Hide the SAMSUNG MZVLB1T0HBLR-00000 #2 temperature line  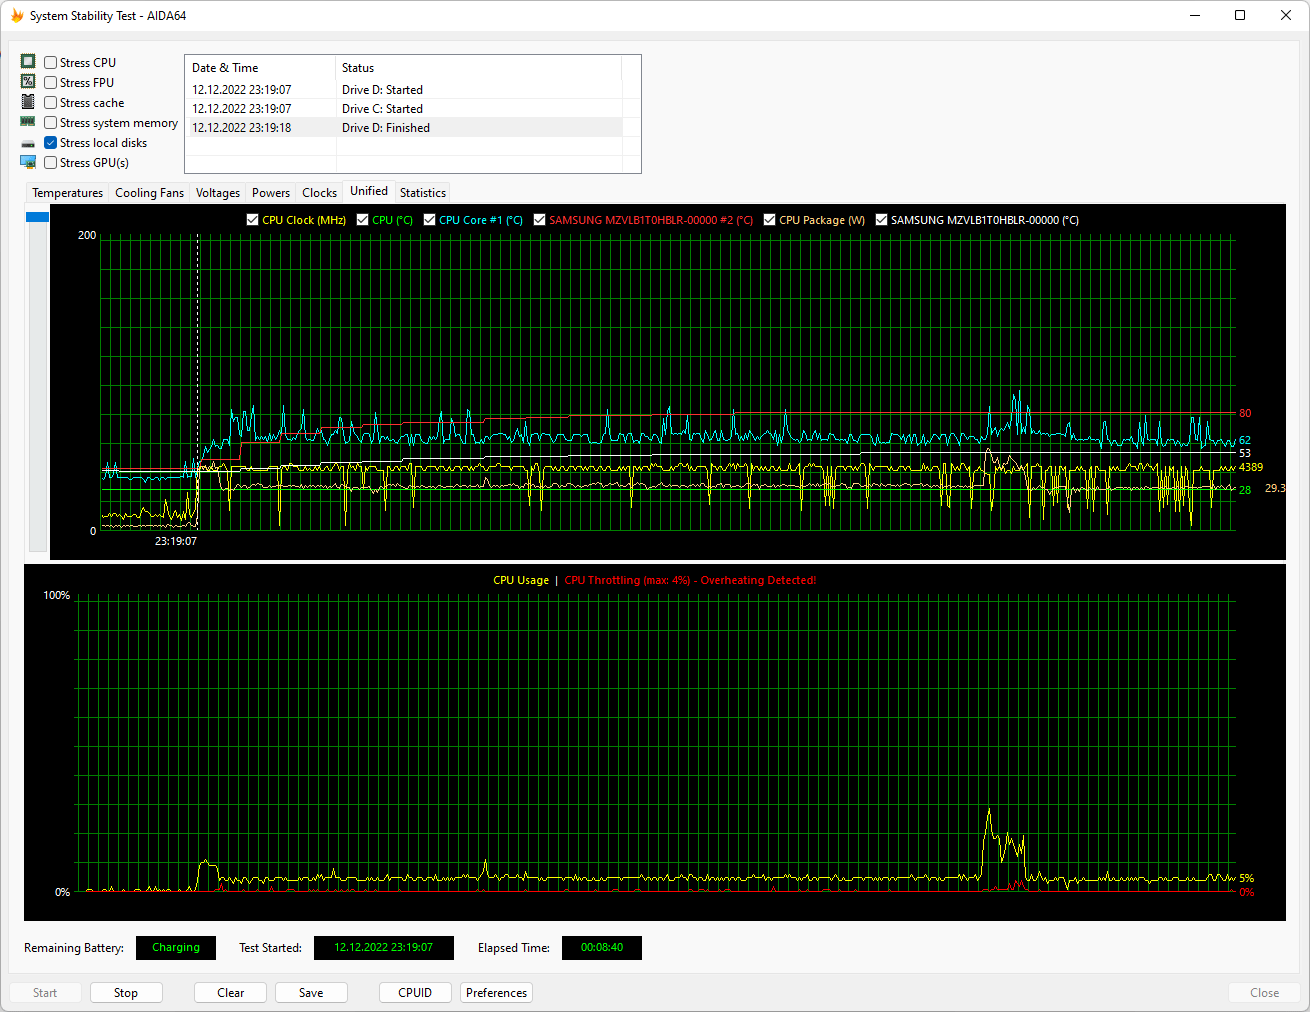pos(540,220)
